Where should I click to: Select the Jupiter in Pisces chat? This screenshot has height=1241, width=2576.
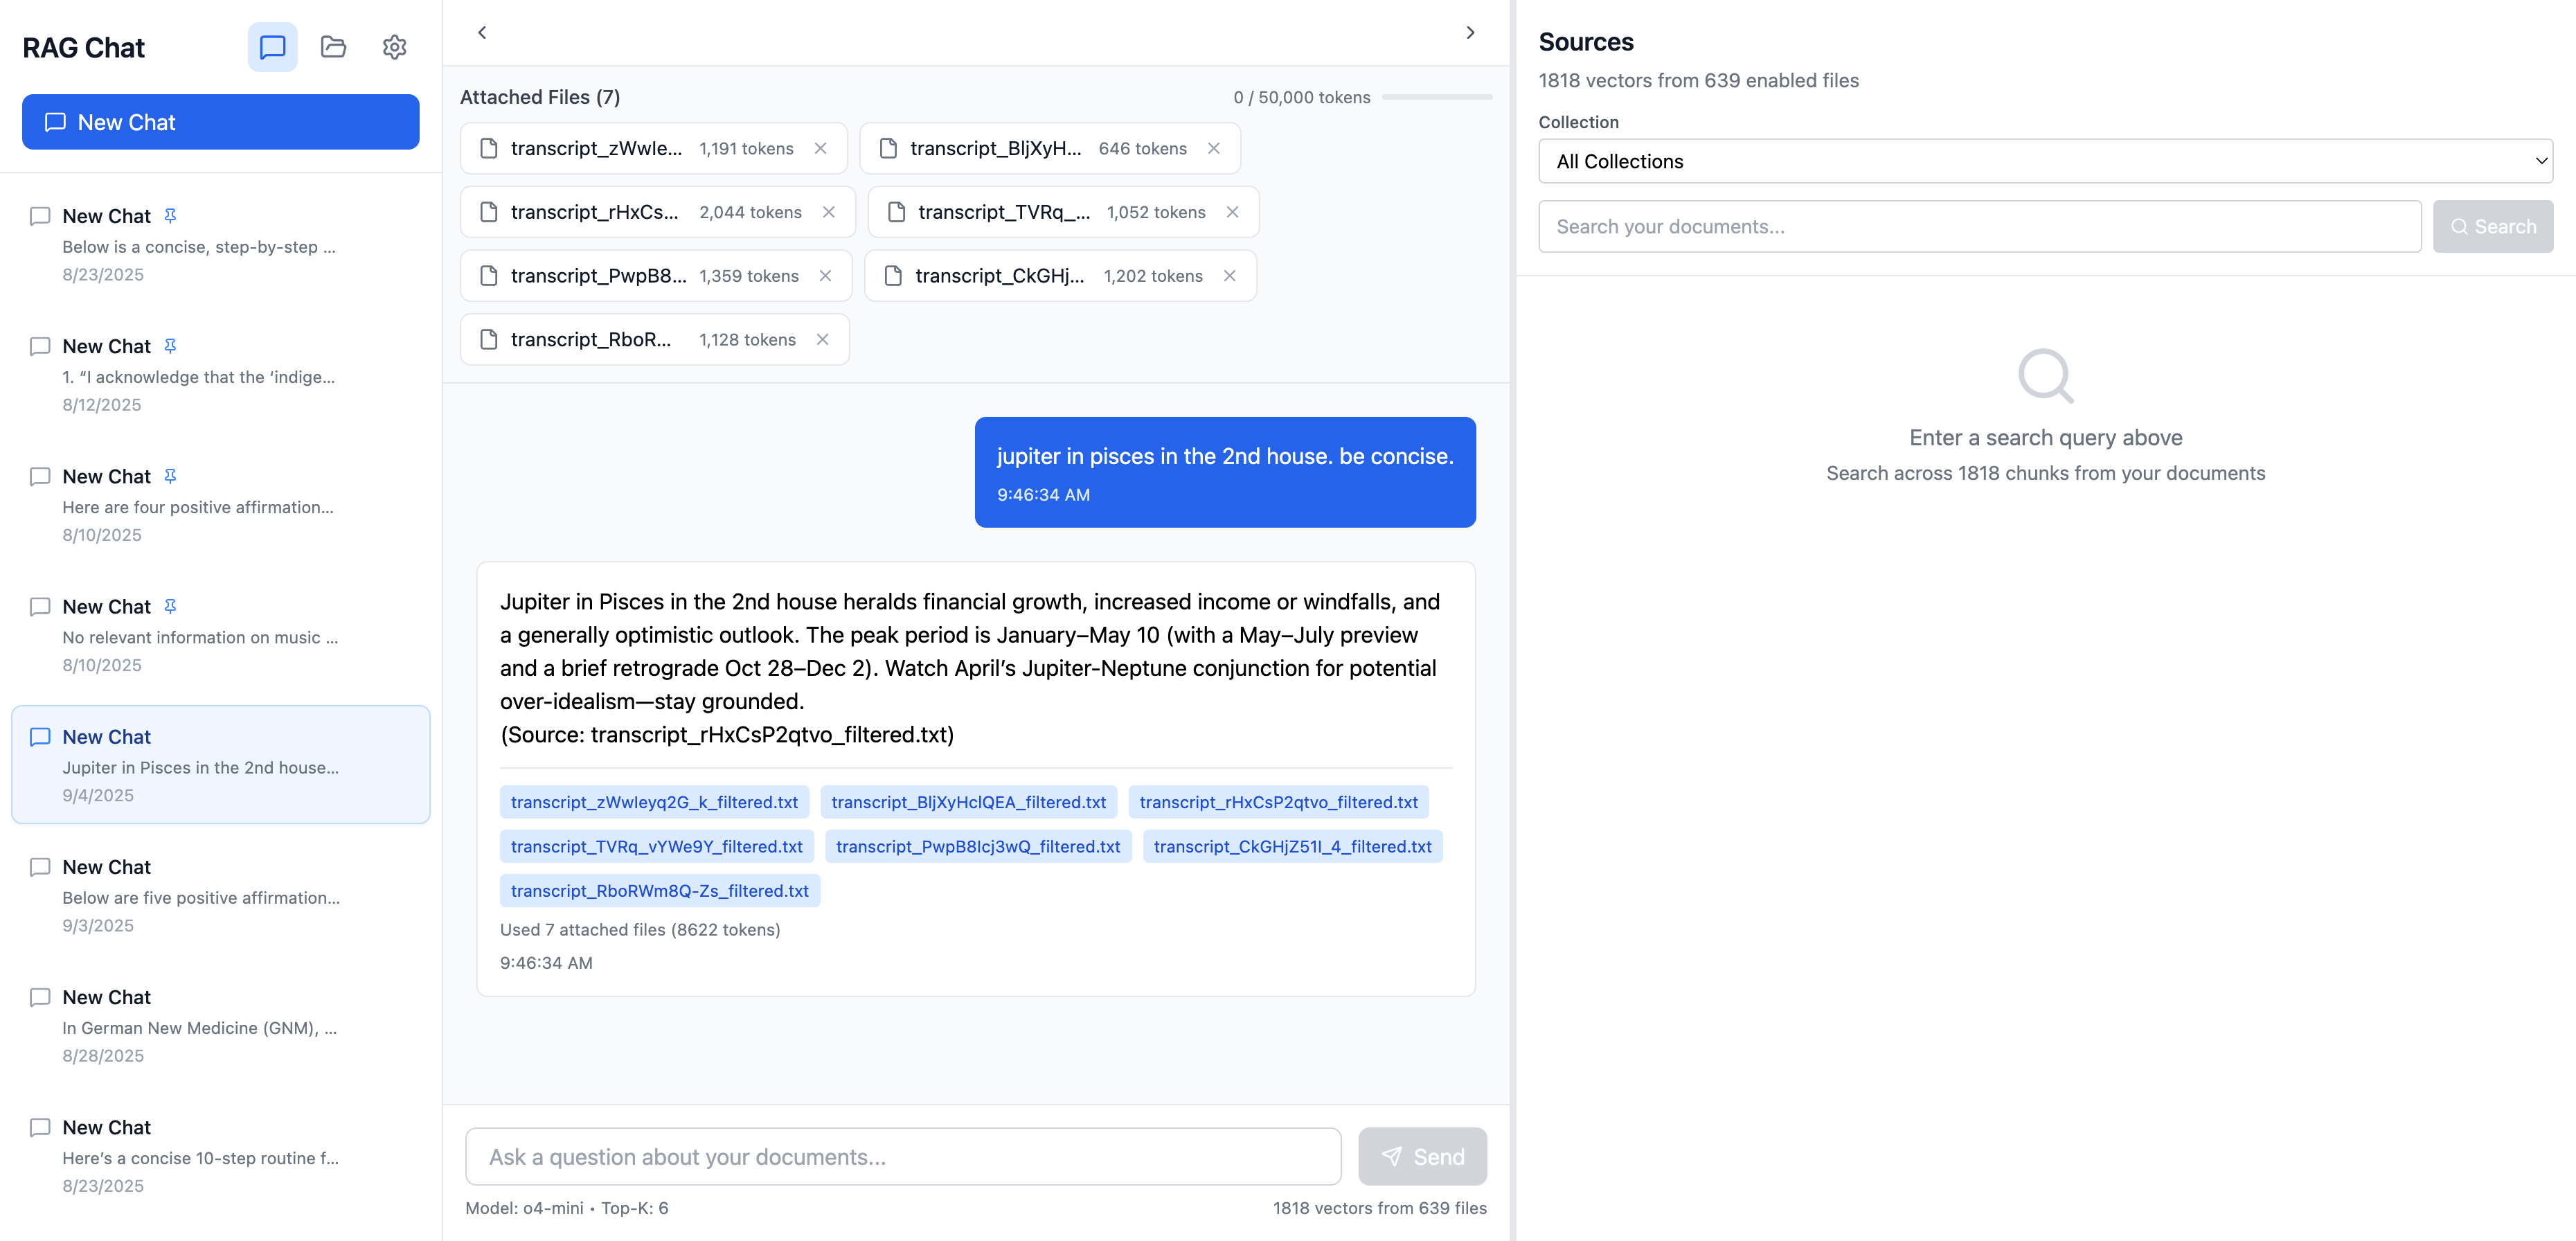coord(220,765)
